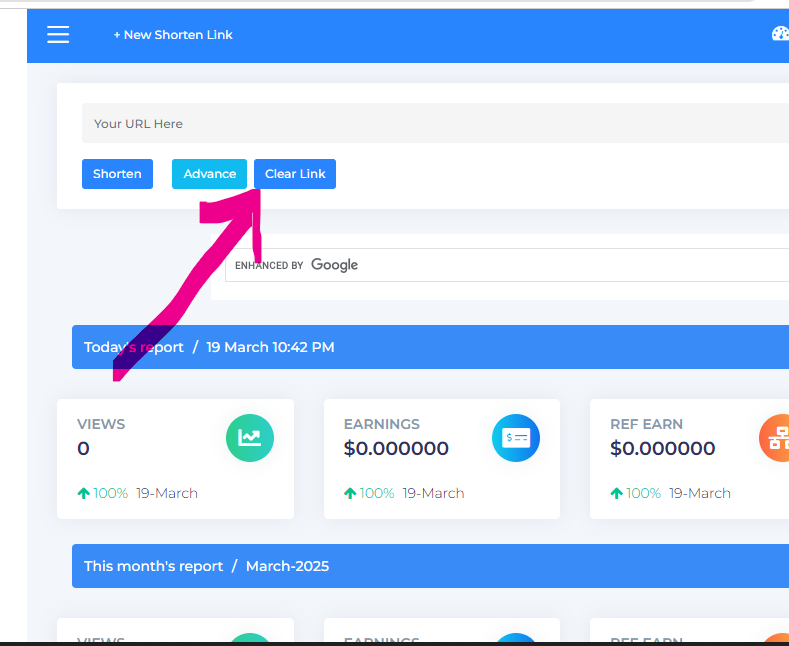Focus the 'Your URL Here' input field

tap(435, 123)
